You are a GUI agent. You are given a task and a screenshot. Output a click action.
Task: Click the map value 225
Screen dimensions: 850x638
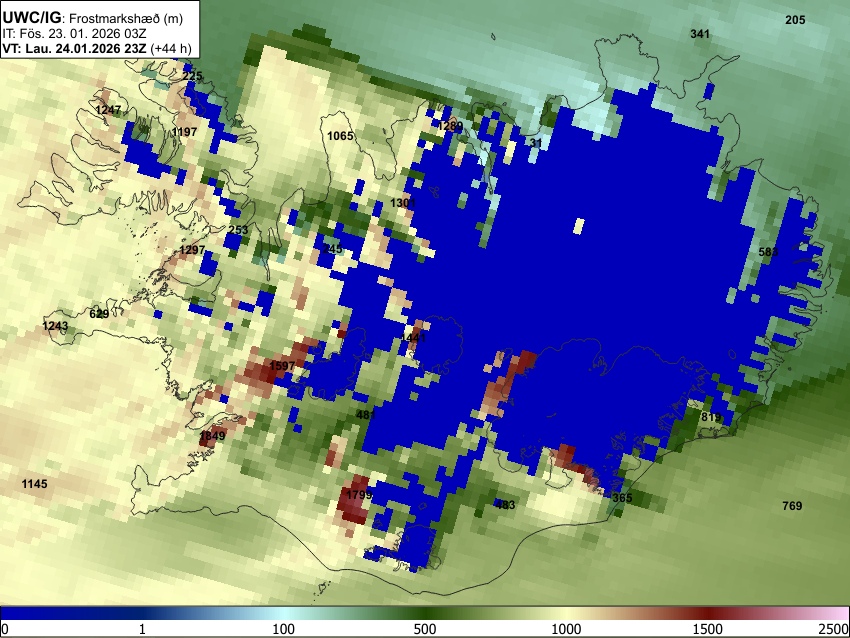tap(192, 76)
